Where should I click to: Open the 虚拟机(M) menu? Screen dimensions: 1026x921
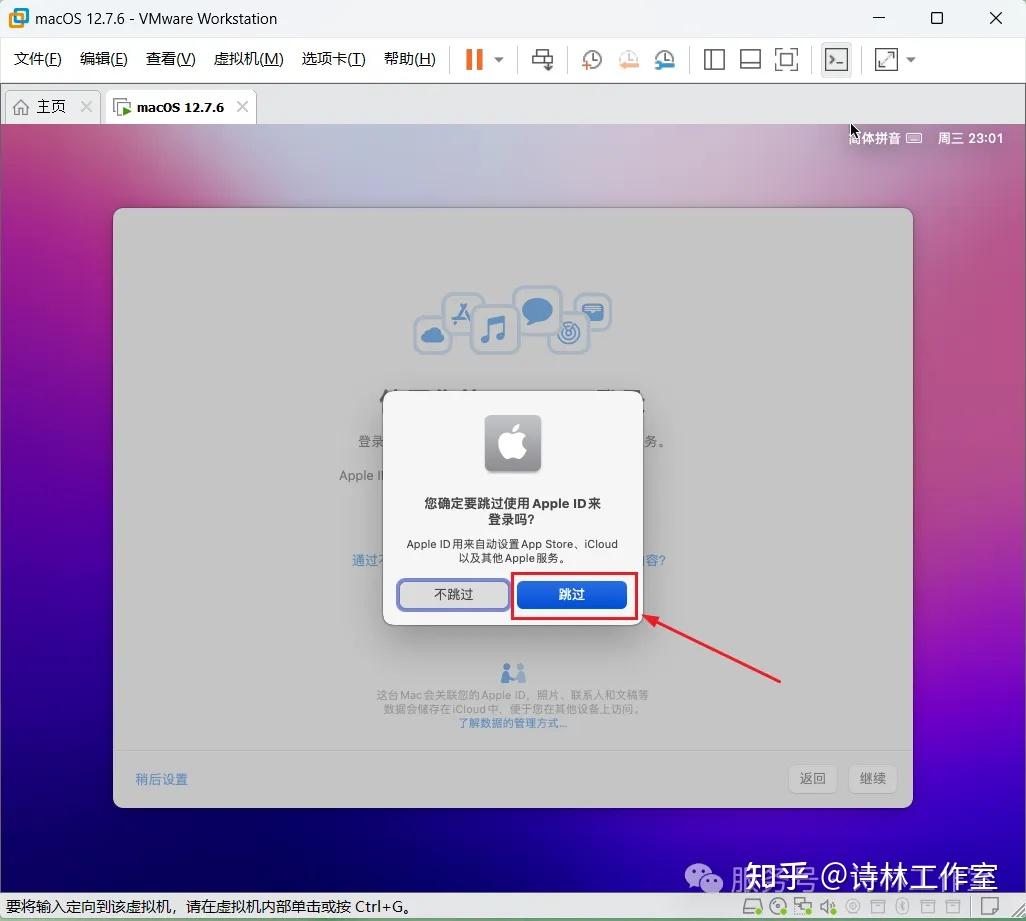pos(249,59)
